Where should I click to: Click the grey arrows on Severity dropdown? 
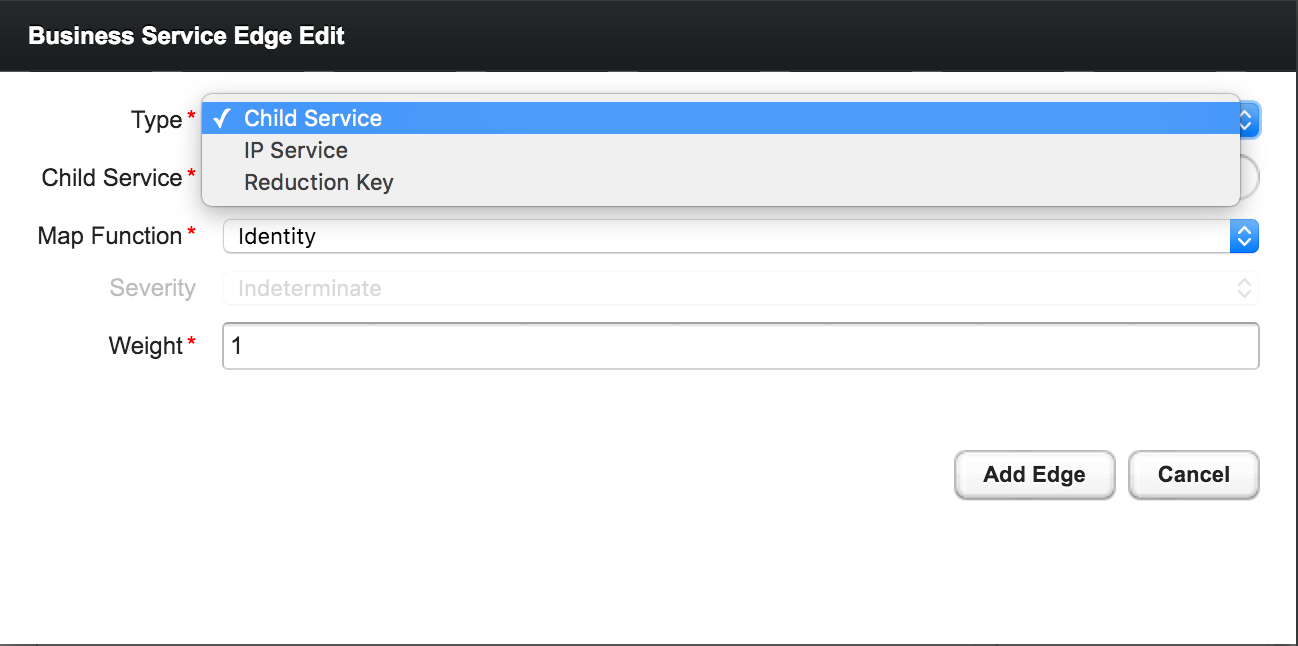click(1244, 288)
